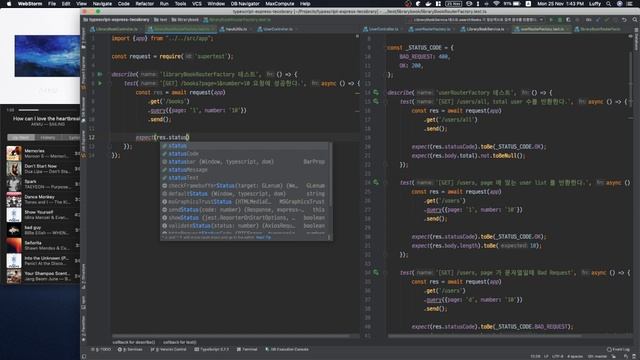This screenshot has height=360, width=640.
Task: Select 'statusCode' completion suggestion
Action: pyautogui.click(x=245, y=154)
